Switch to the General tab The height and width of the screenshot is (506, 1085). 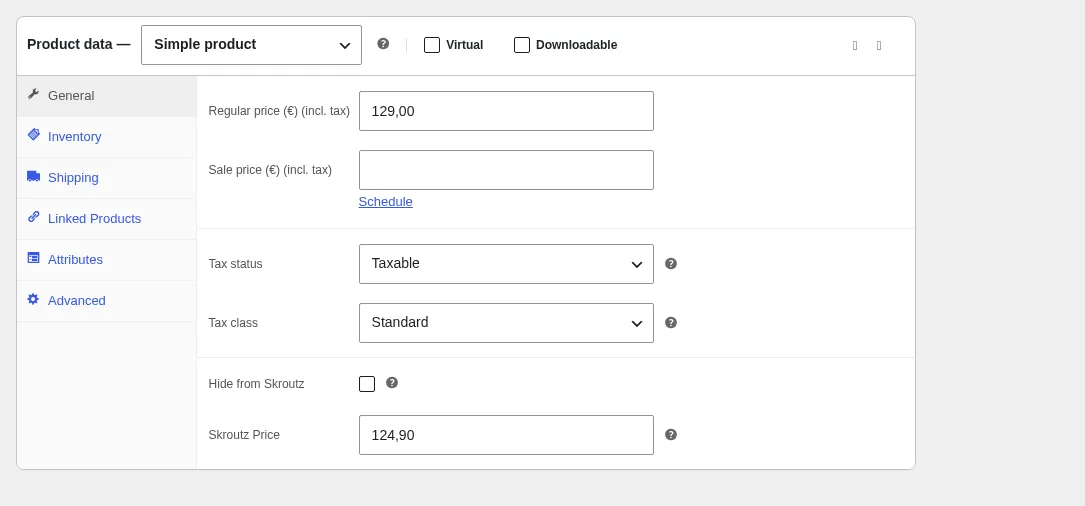pyautogui.click(x=107, y=96)
